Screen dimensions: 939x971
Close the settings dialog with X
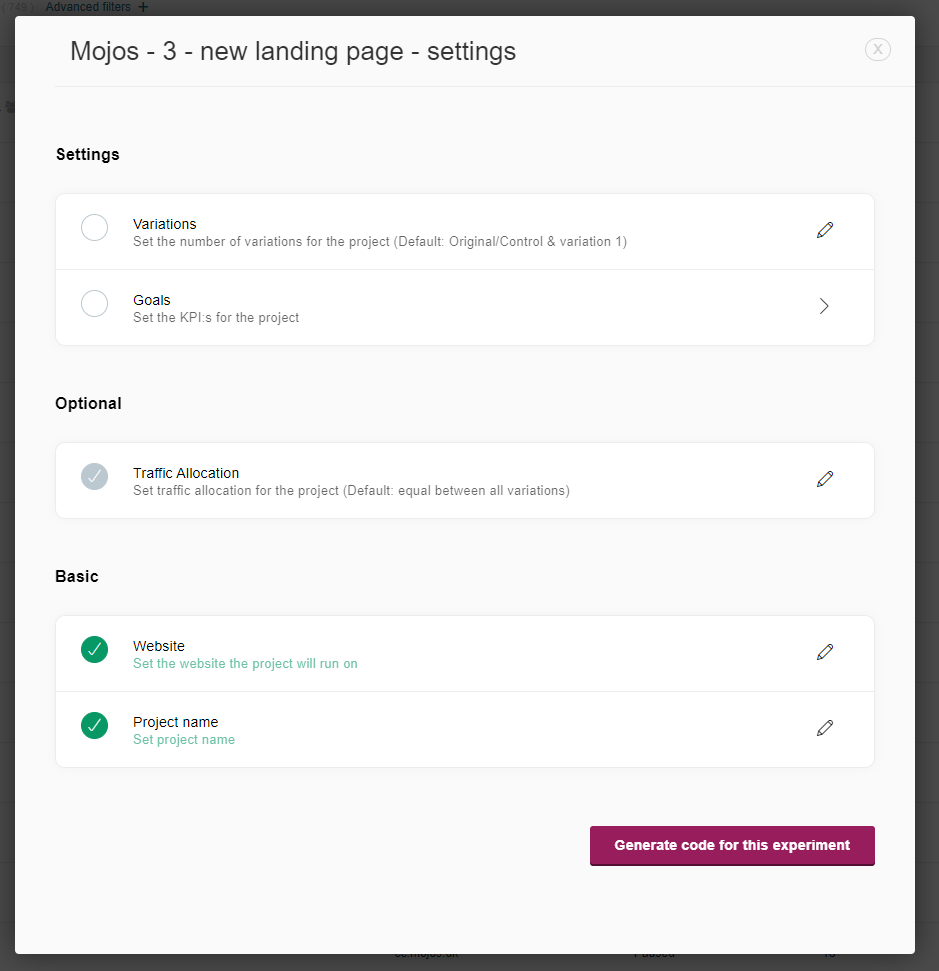click(878, 50)
